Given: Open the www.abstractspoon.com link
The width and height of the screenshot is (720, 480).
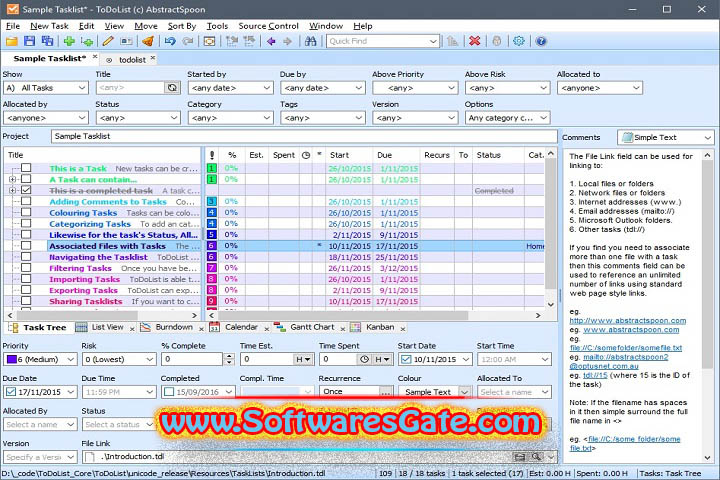Looking at the screenshot, I should tap(631, 330).
